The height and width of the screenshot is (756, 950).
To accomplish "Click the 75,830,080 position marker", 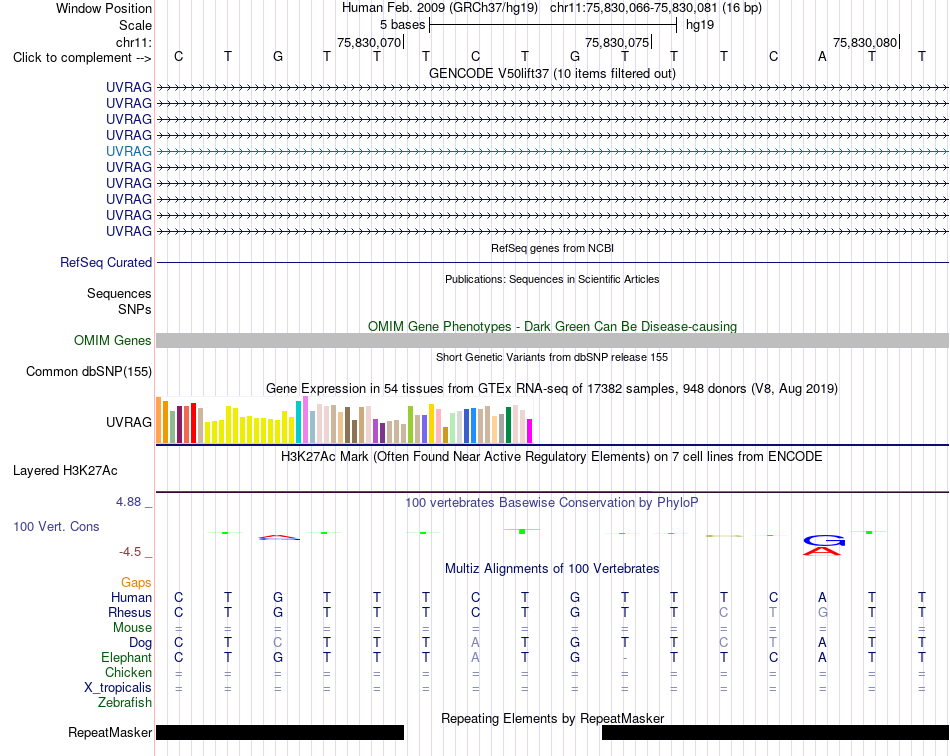I will [865, 42].
